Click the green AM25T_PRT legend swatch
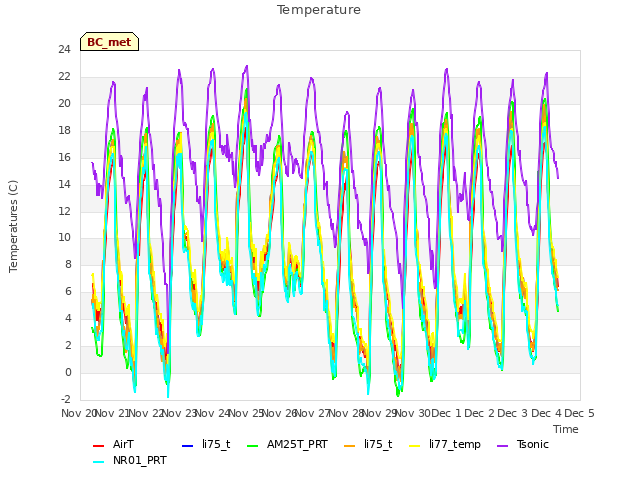This screenshot has height=480, width=640. tap(253, 445)
